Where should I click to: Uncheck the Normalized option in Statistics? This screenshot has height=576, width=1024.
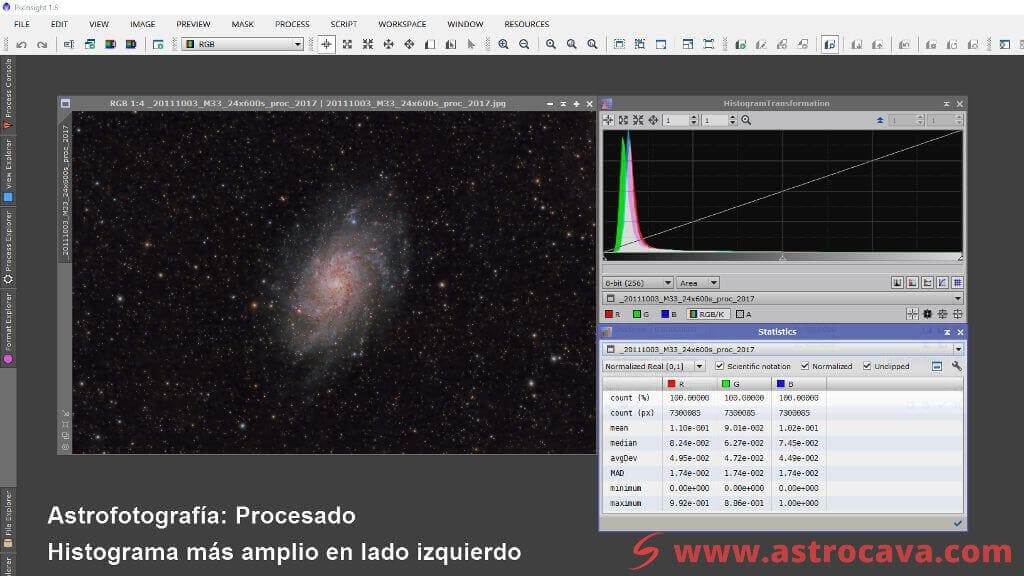point(804,366)
